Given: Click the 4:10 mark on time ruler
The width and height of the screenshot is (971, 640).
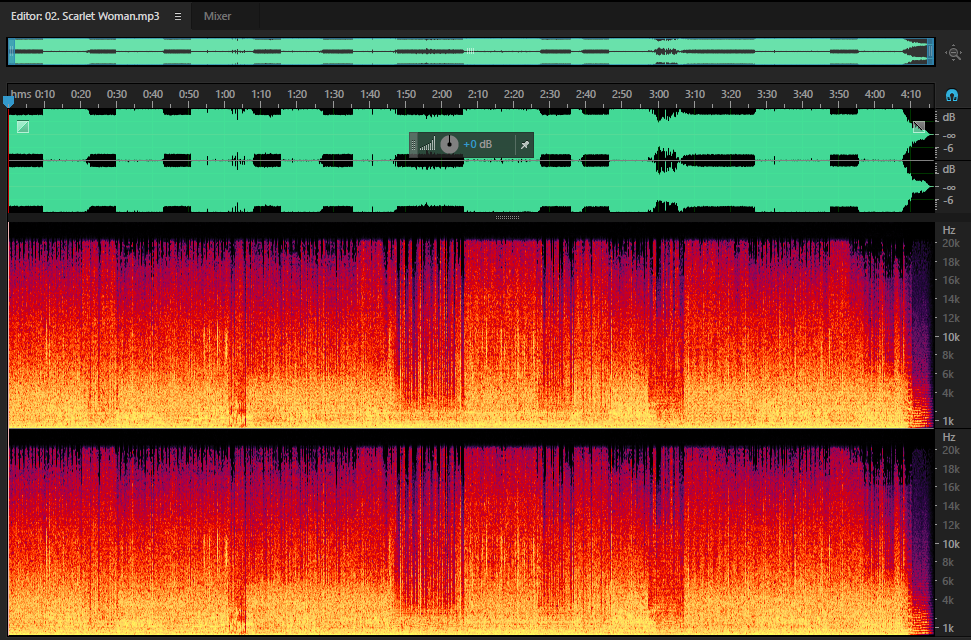Looking at the screenshot, I should (910, 94).
